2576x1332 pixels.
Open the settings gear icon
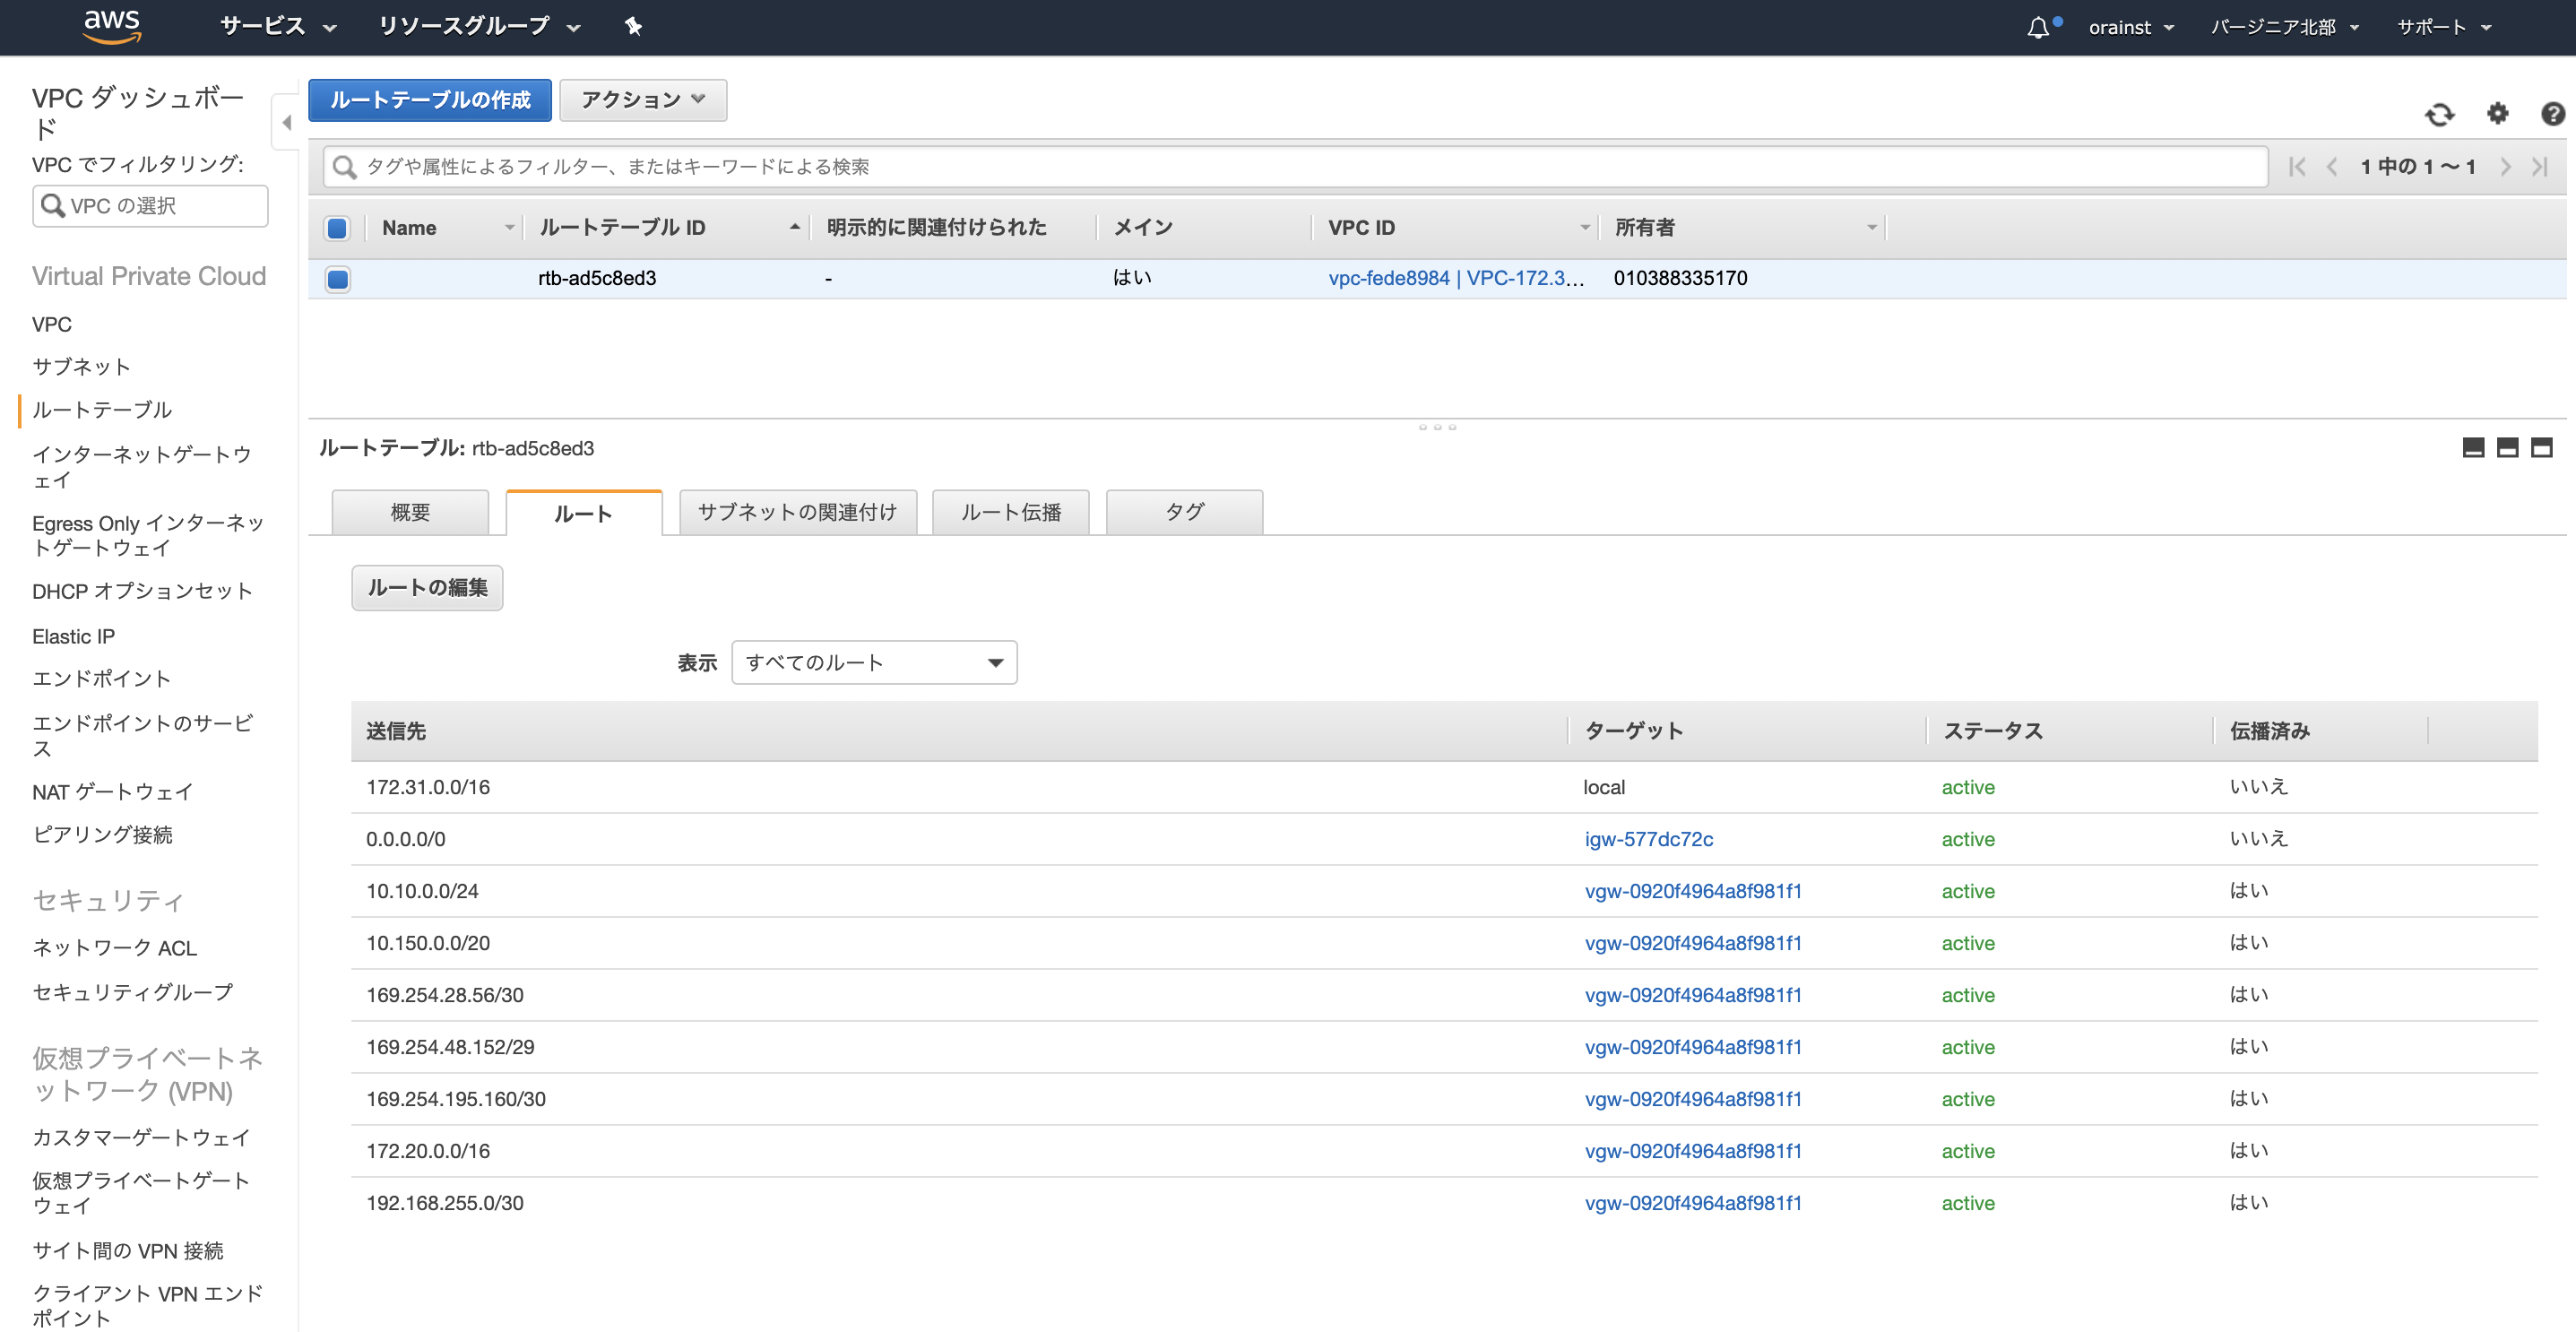2498,114
